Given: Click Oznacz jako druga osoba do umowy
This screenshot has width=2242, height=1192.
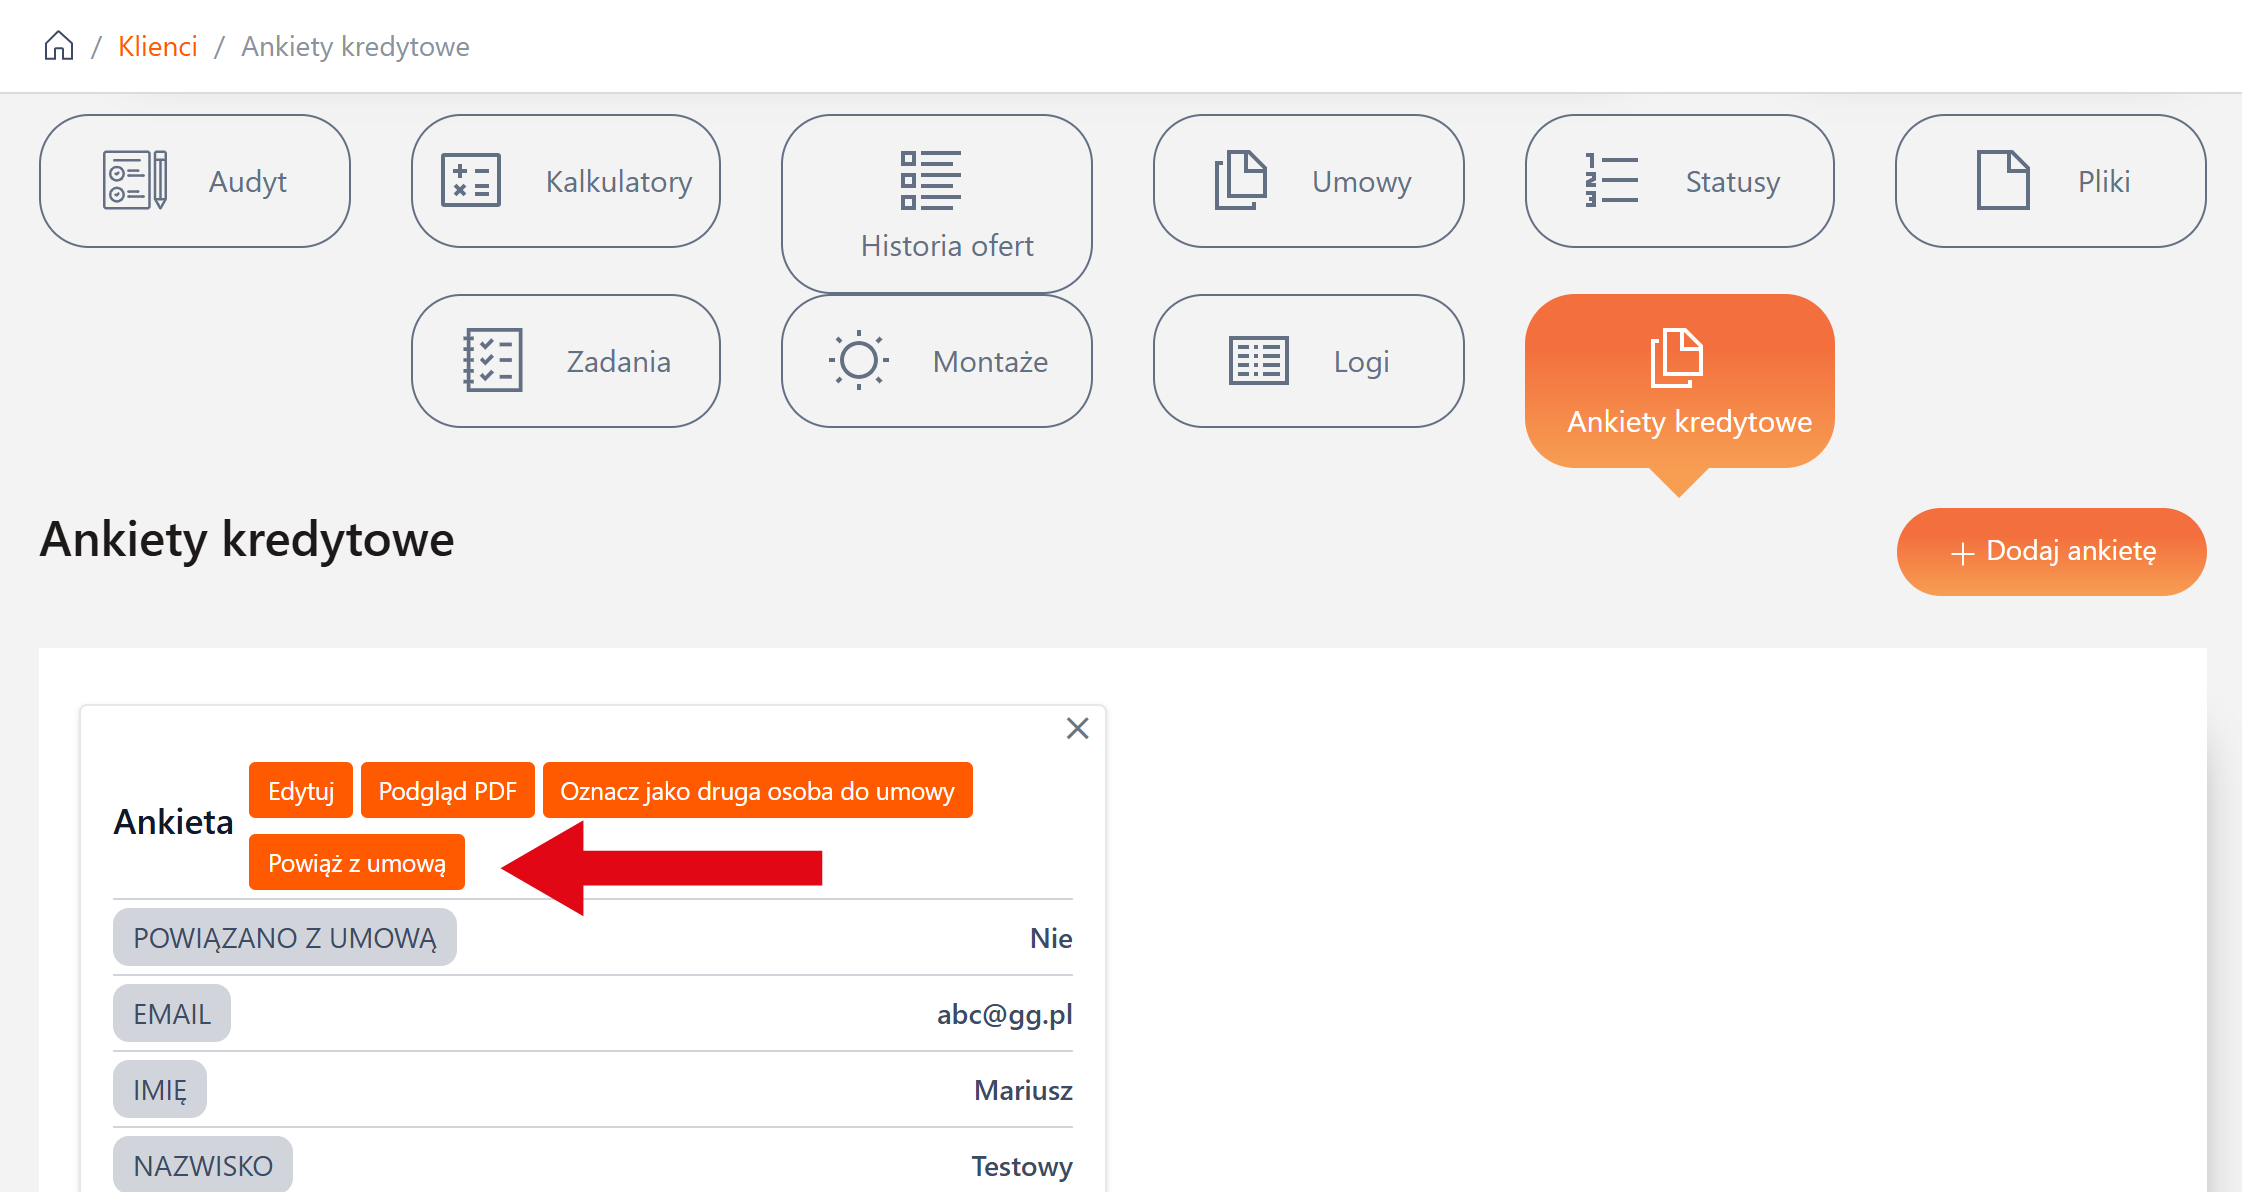Looking at the screenshot, I should pos(757,791).
